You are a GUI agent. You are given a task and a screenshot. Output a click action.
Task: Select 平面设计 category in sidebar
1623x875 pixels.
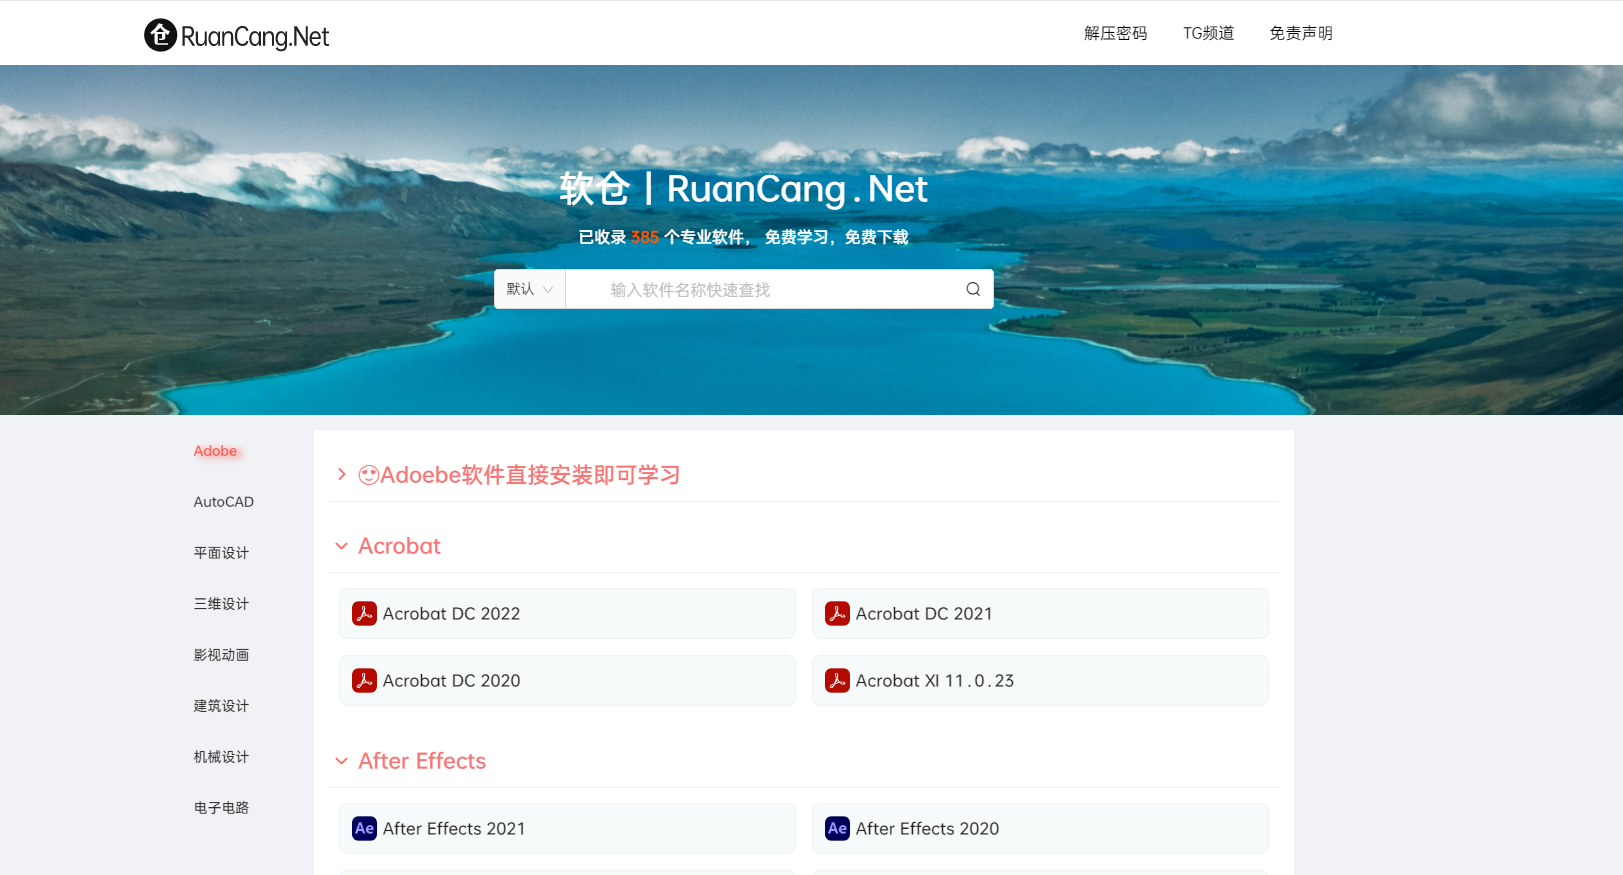click(221, 553)
